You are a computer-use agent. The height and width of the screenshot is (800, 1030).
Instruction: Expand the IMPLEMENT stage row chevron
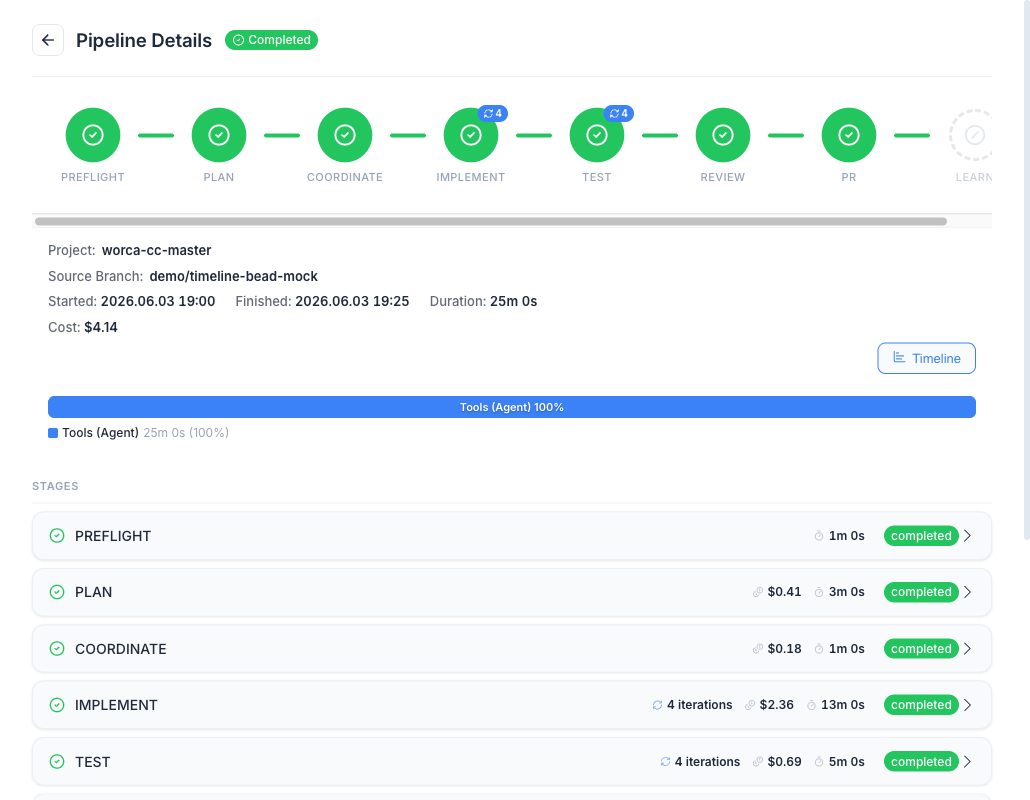968,705
